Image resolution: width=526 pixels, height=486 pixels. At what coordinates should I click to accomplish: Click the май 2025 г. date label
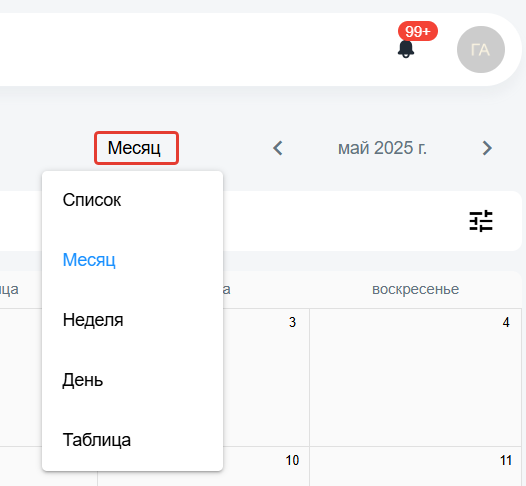click(382, 148)
